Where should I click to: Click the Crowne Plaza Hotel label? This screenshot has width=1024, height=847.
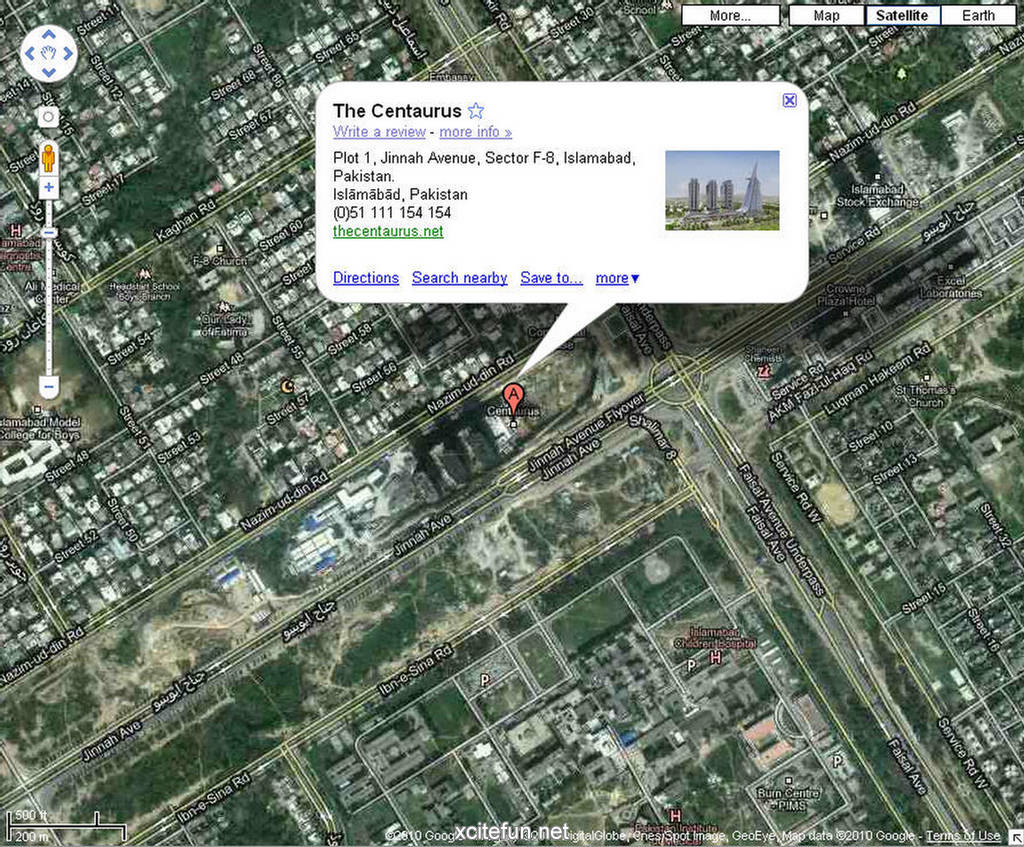point(847,295)
